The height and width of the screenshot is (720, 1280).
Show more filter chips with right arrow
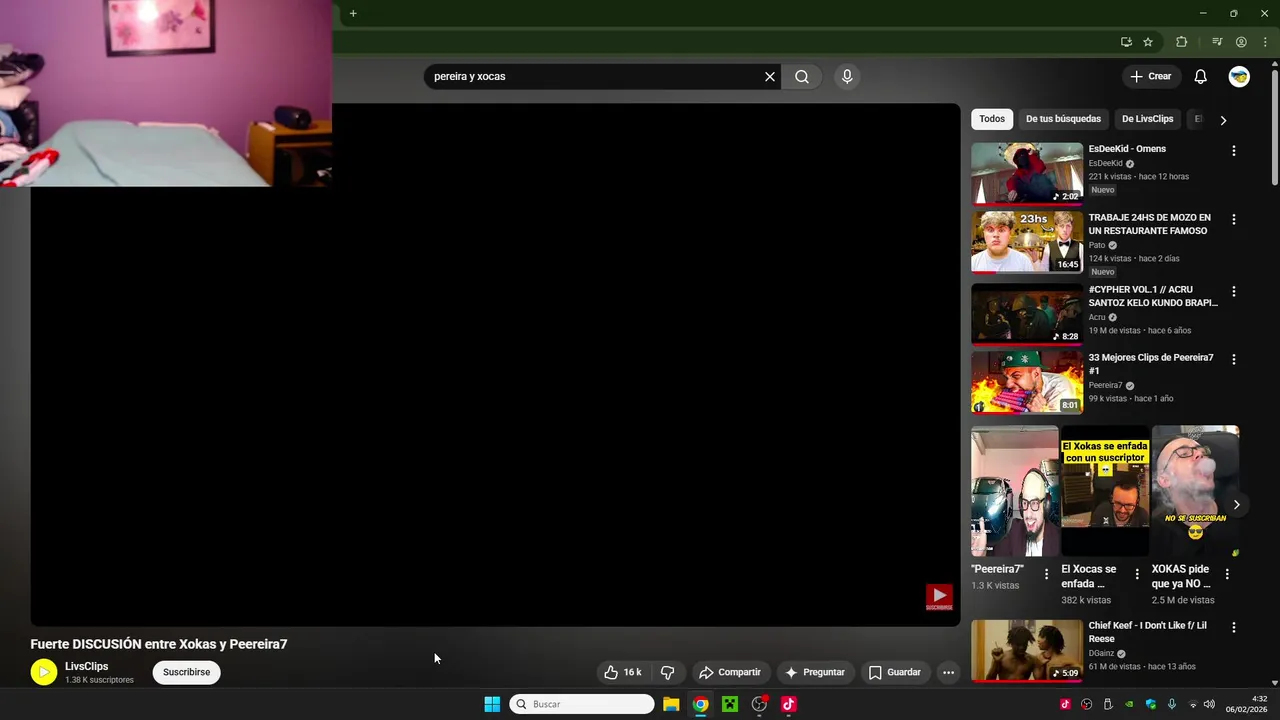[1222, 120]
